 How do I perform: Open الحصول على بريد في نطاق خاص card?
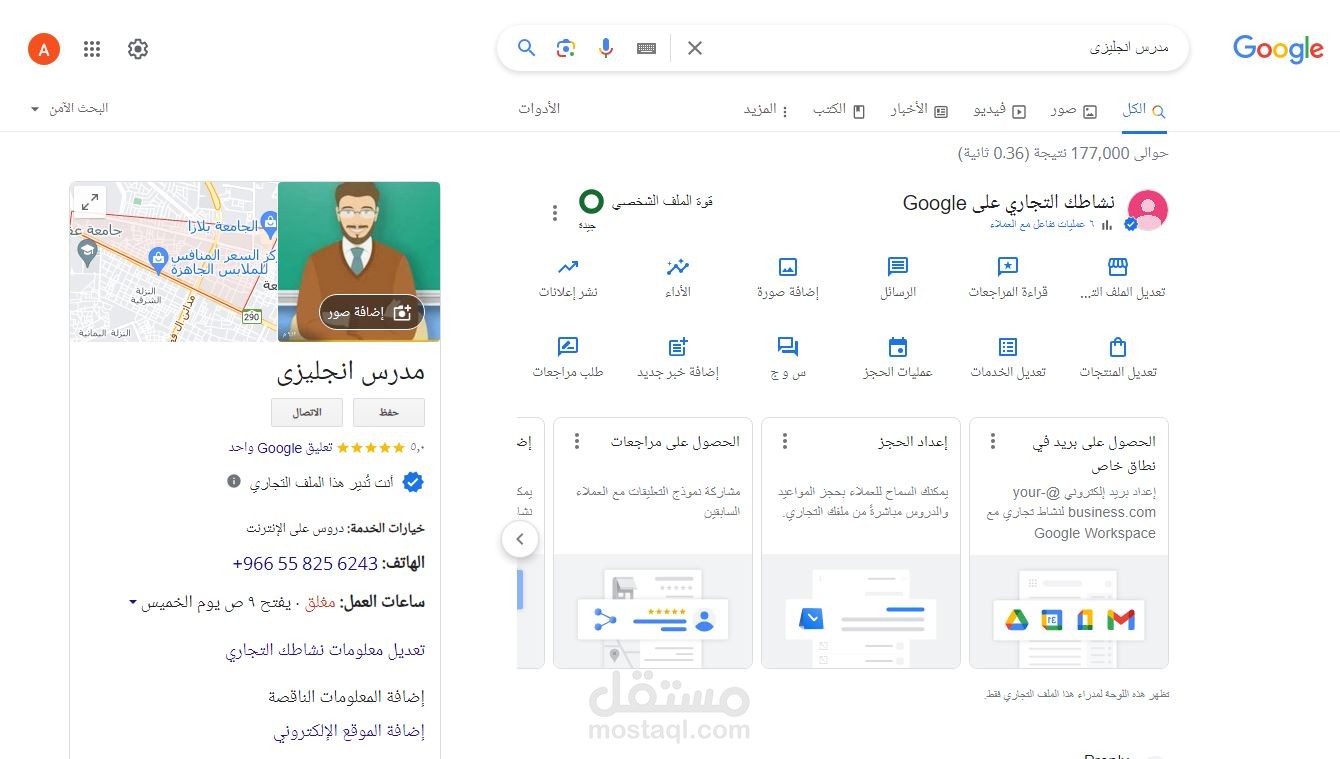pos(1068,543)
